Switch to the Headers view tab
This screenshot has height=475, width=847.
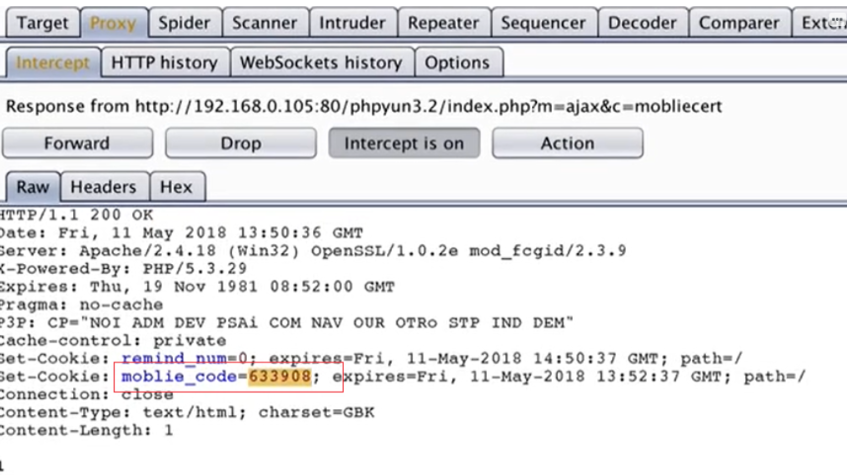click(103, 187)
